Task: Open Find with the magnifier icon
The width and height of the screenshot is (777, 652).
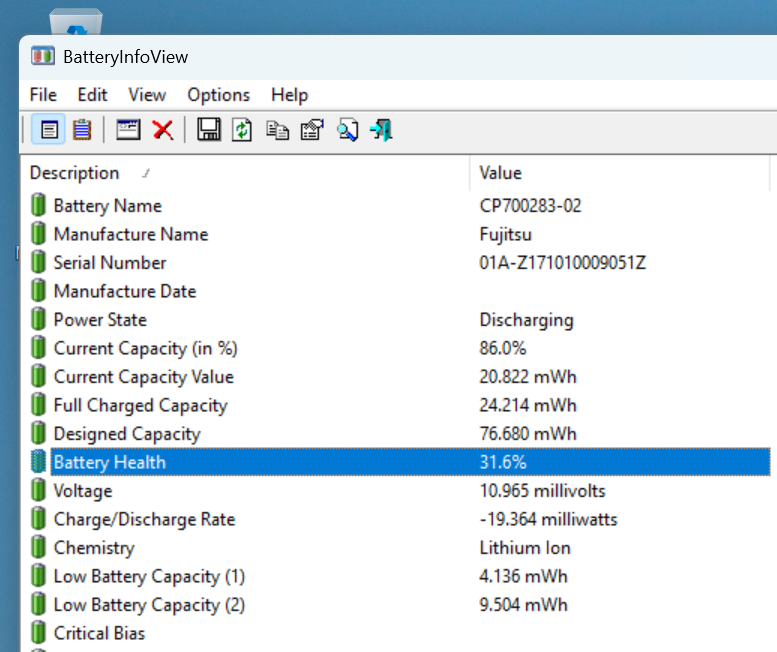Action: [347, 130]
